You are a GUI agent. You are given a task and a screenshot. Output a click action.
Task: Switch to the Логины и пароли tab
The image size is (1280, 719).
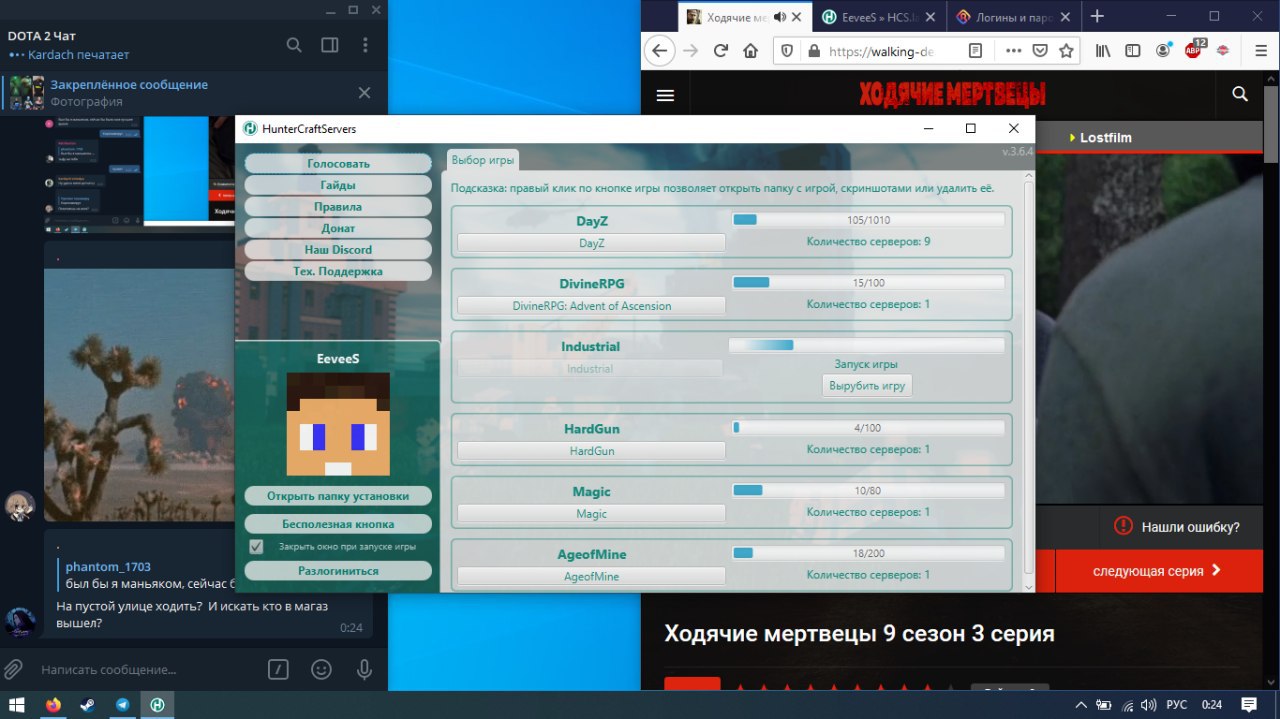(x=1012, y=17)
